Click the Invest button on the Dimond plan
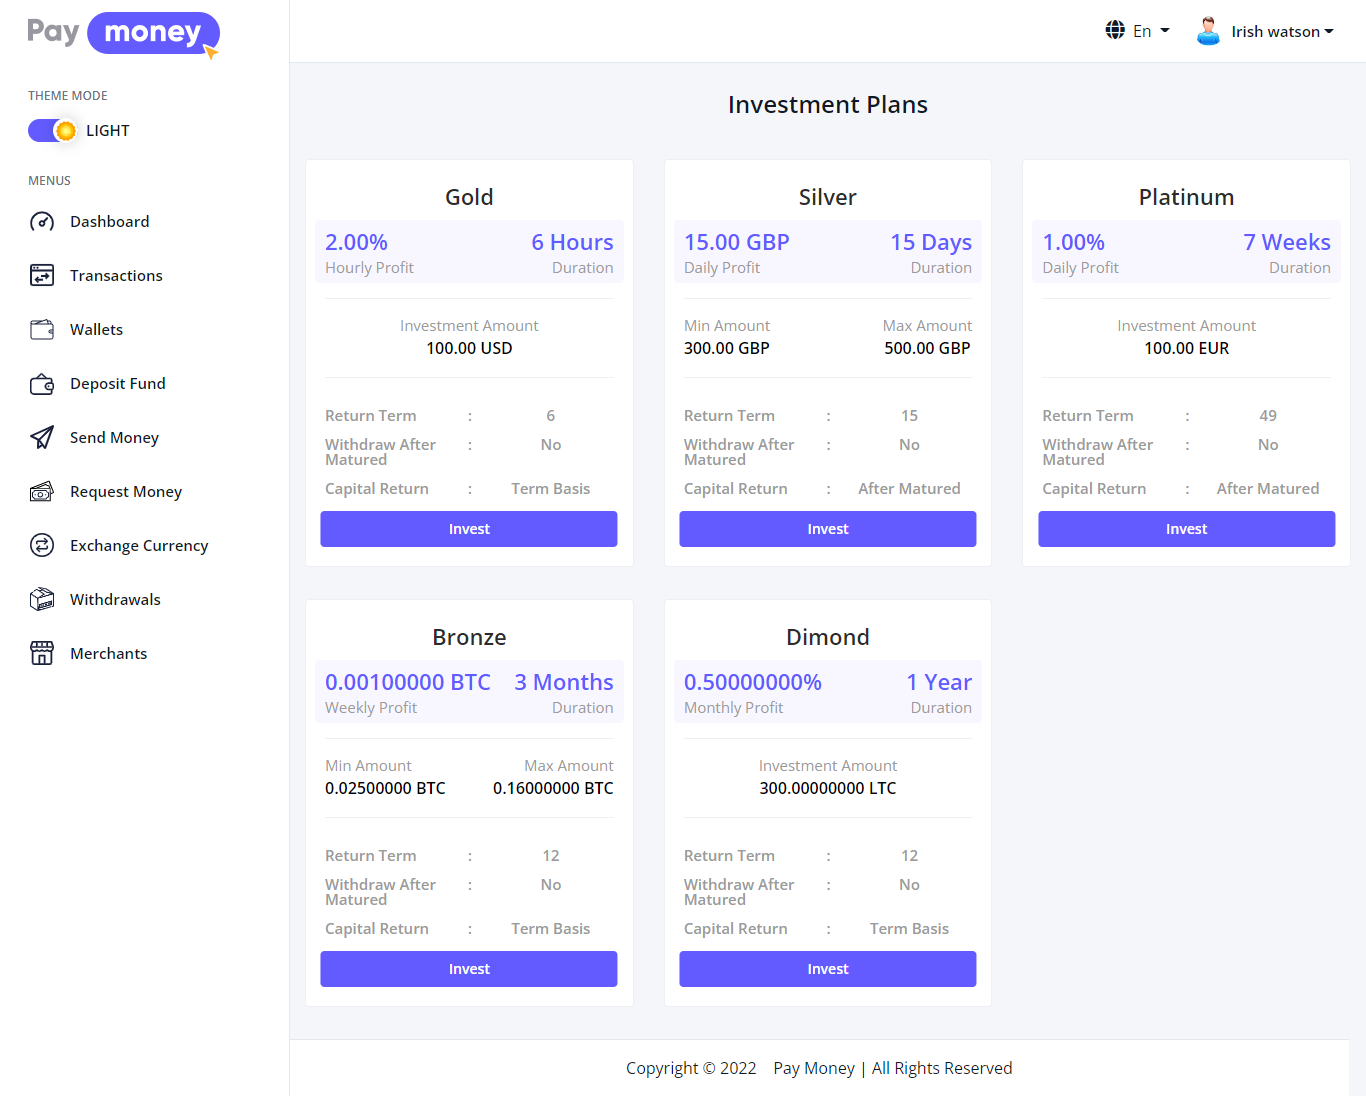 click(x=827, y=968)
